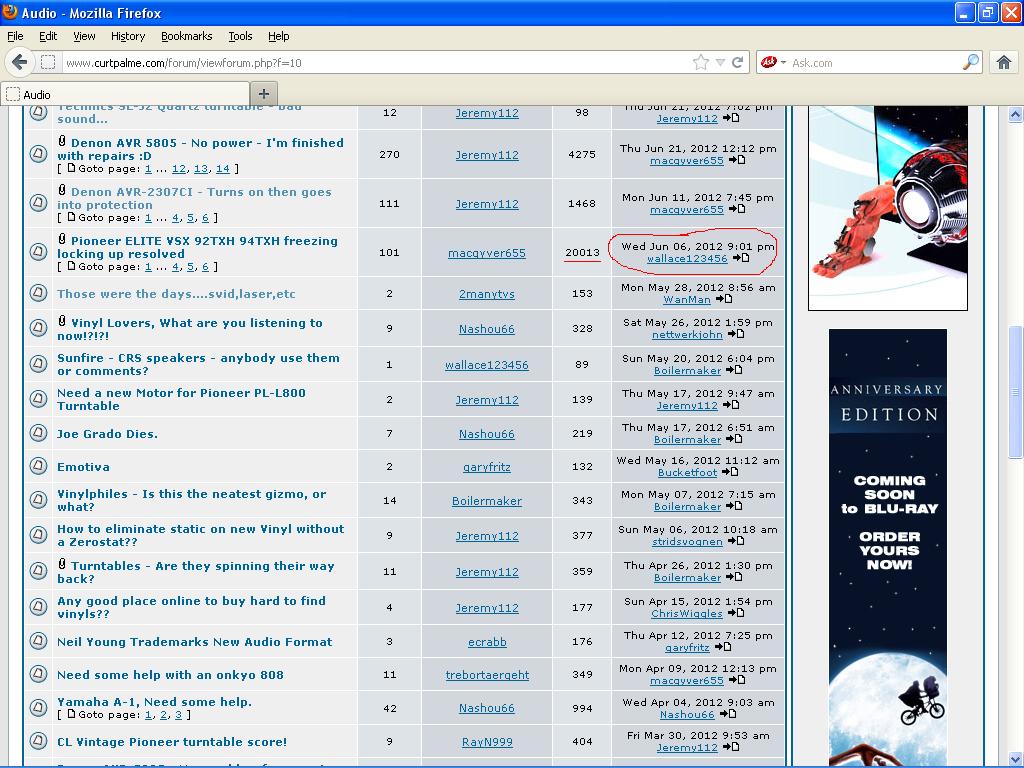Click the scrollbar down arrow
The image size is (1024, 768).
[x=1015, y=759]
